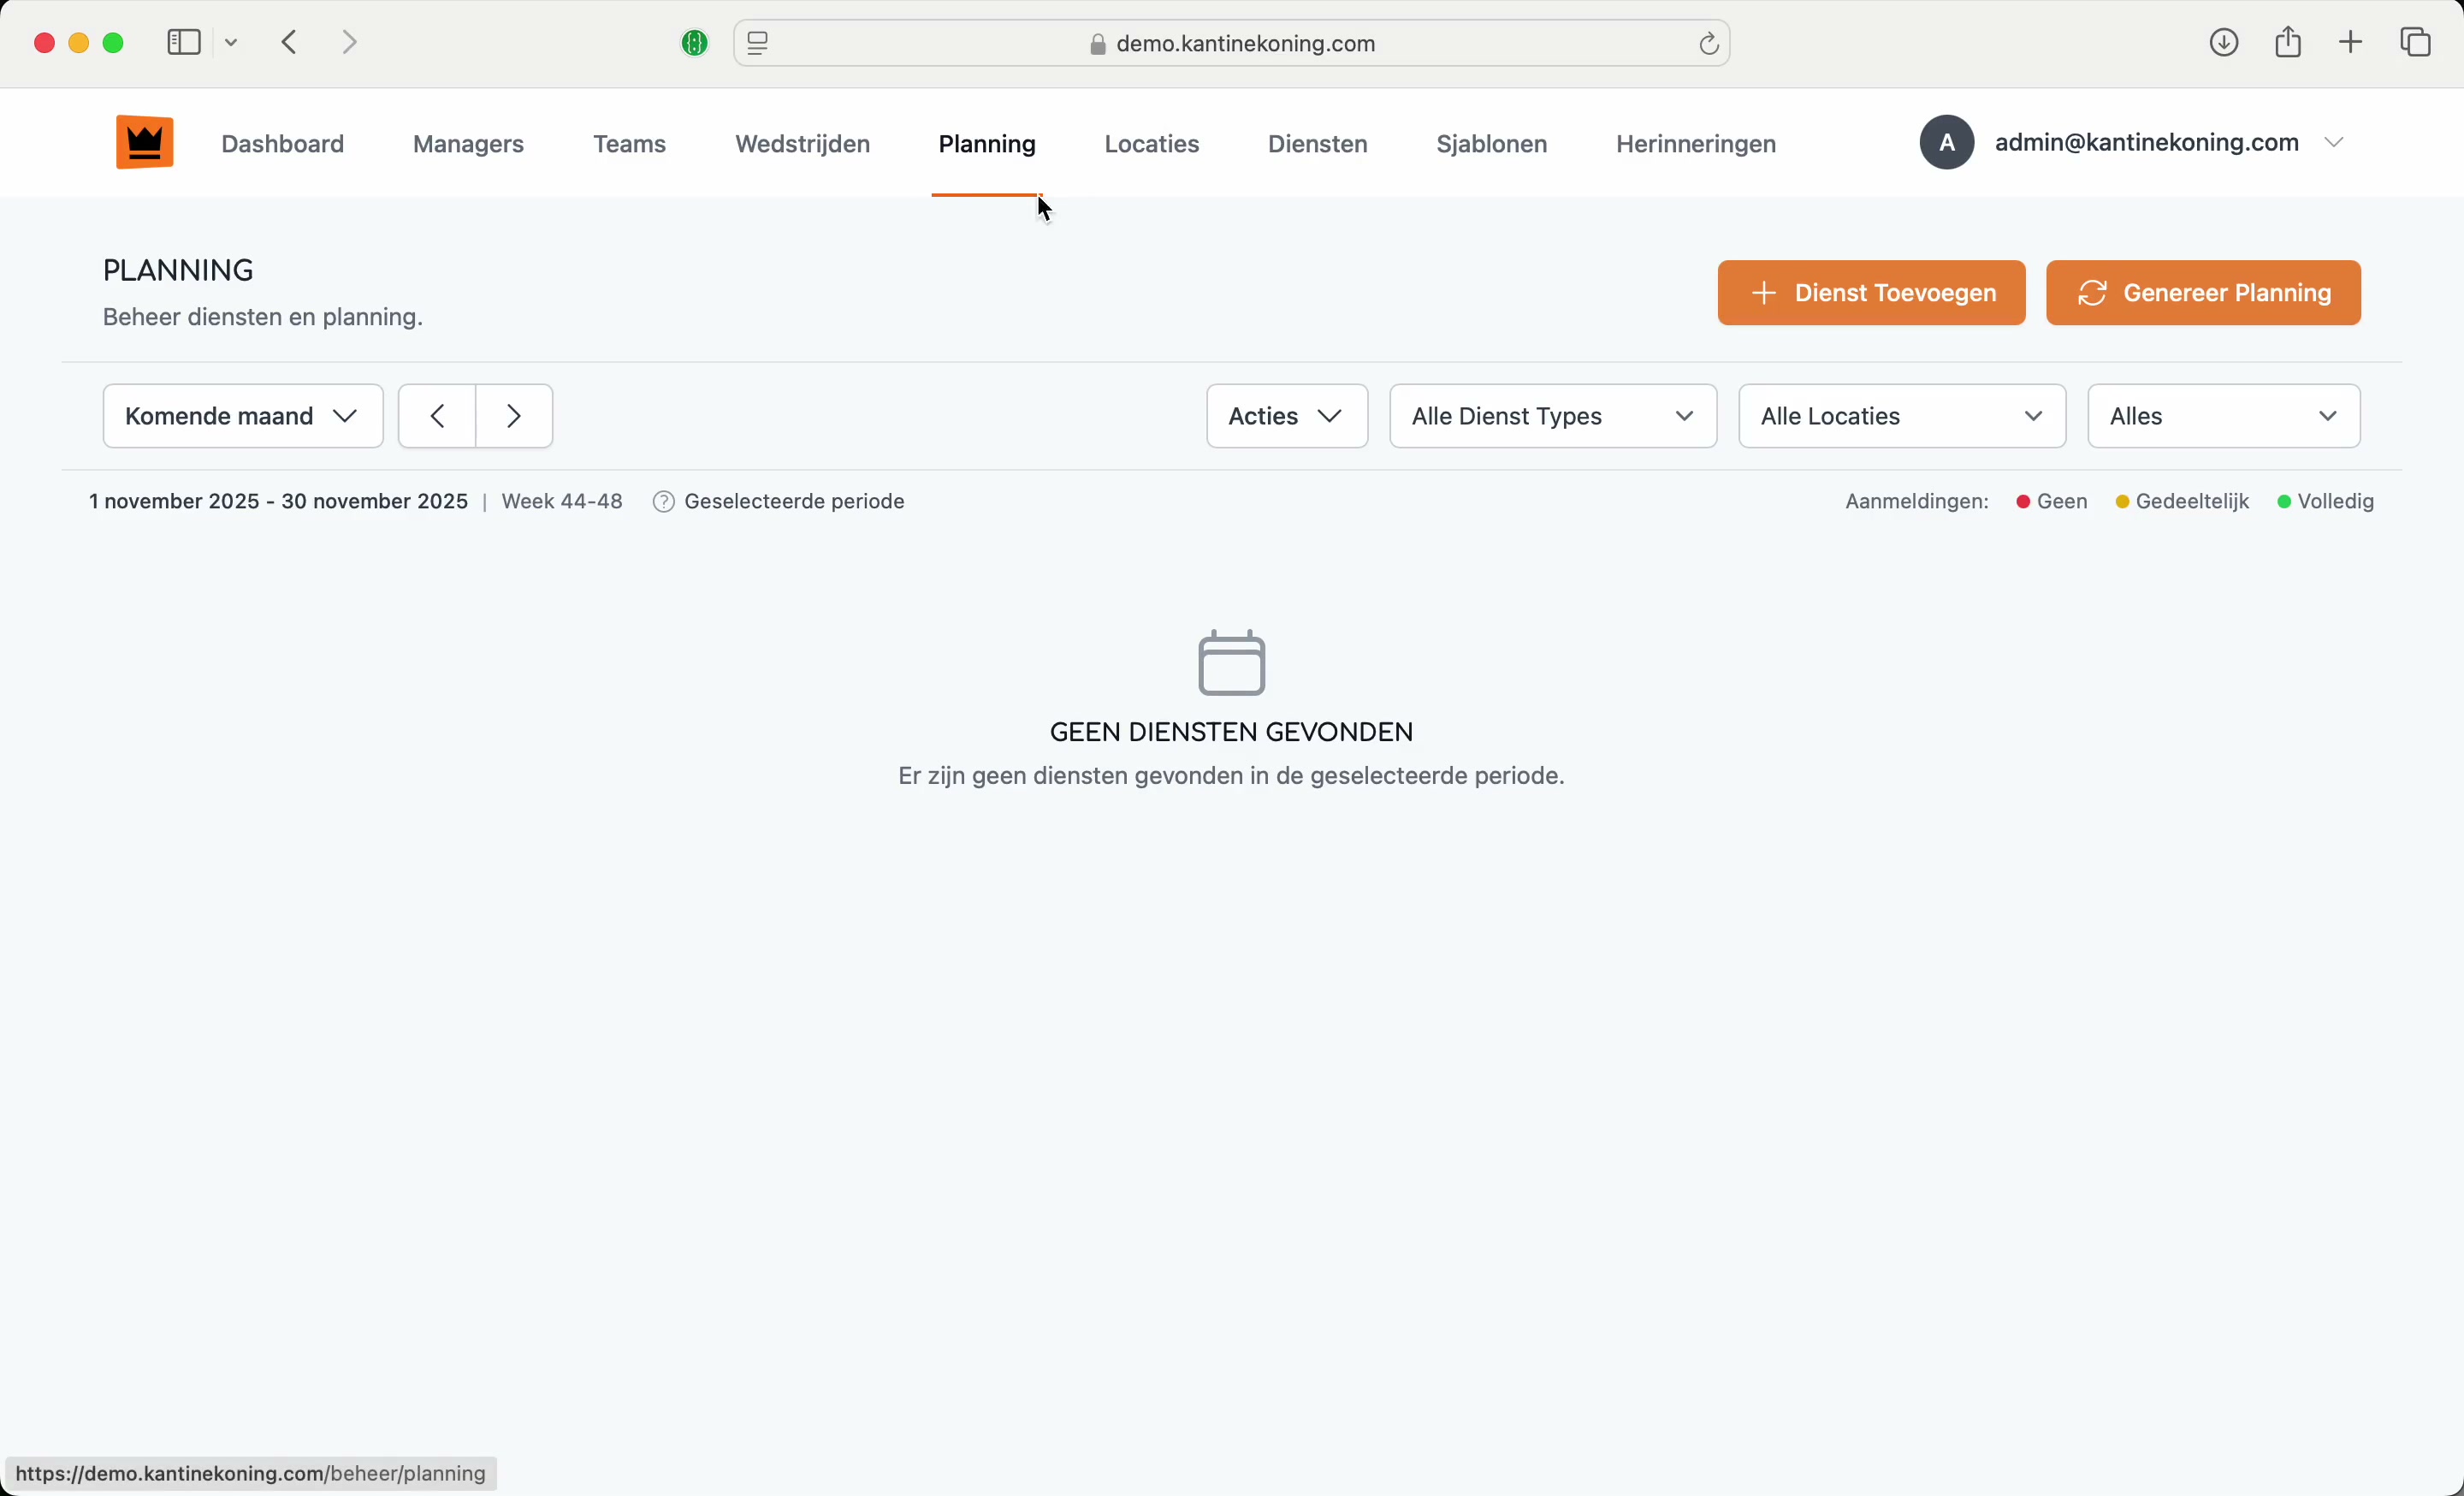Screen dimensions: 2464x1496
Task: Click the Genereer Planning button
Action: click(2202, 293)
